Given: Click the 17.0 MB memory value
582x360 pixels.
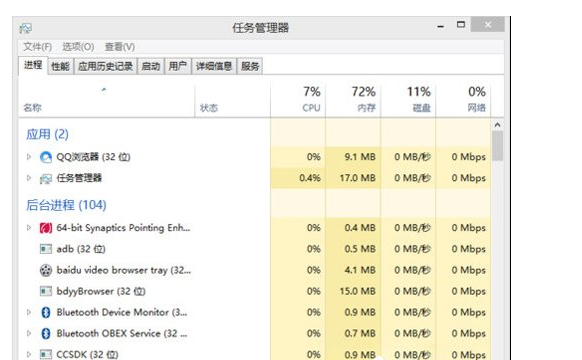Looking at the screenshot, I should [357, 178].
